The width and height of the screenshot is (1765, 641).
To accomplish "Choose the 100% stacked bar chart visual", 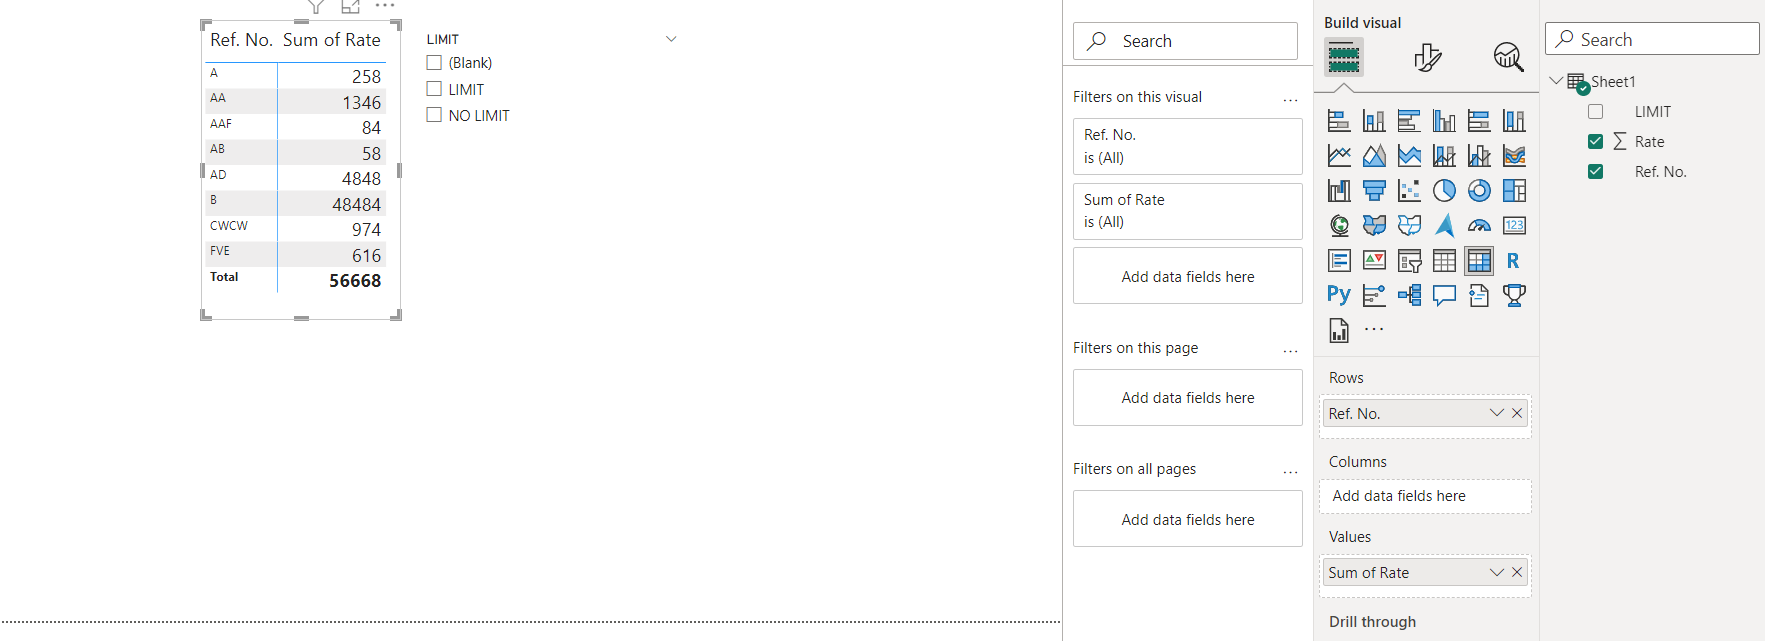I will [x=1479, y=121].
